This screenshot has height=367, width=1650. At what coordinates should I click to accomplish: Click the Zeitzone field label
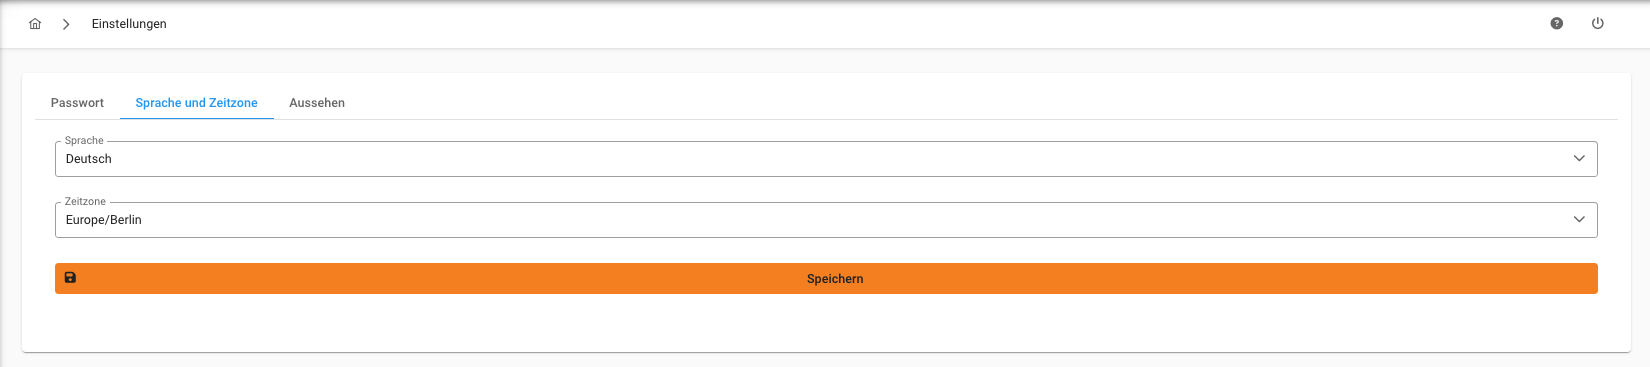pyautogui.click(x=85, y=202)
